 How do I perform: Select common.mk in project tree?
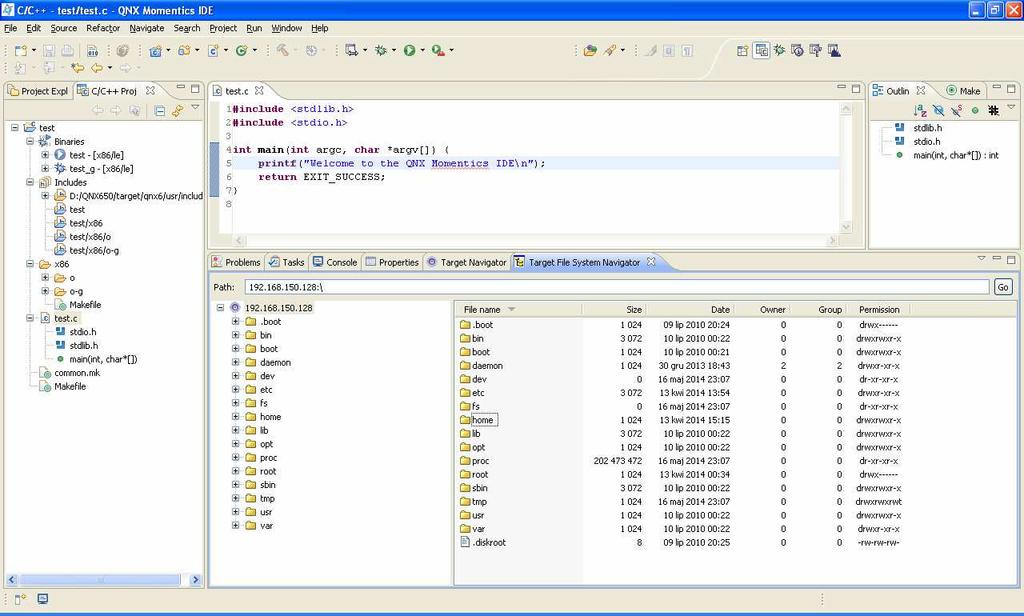[x=77, y=372]
